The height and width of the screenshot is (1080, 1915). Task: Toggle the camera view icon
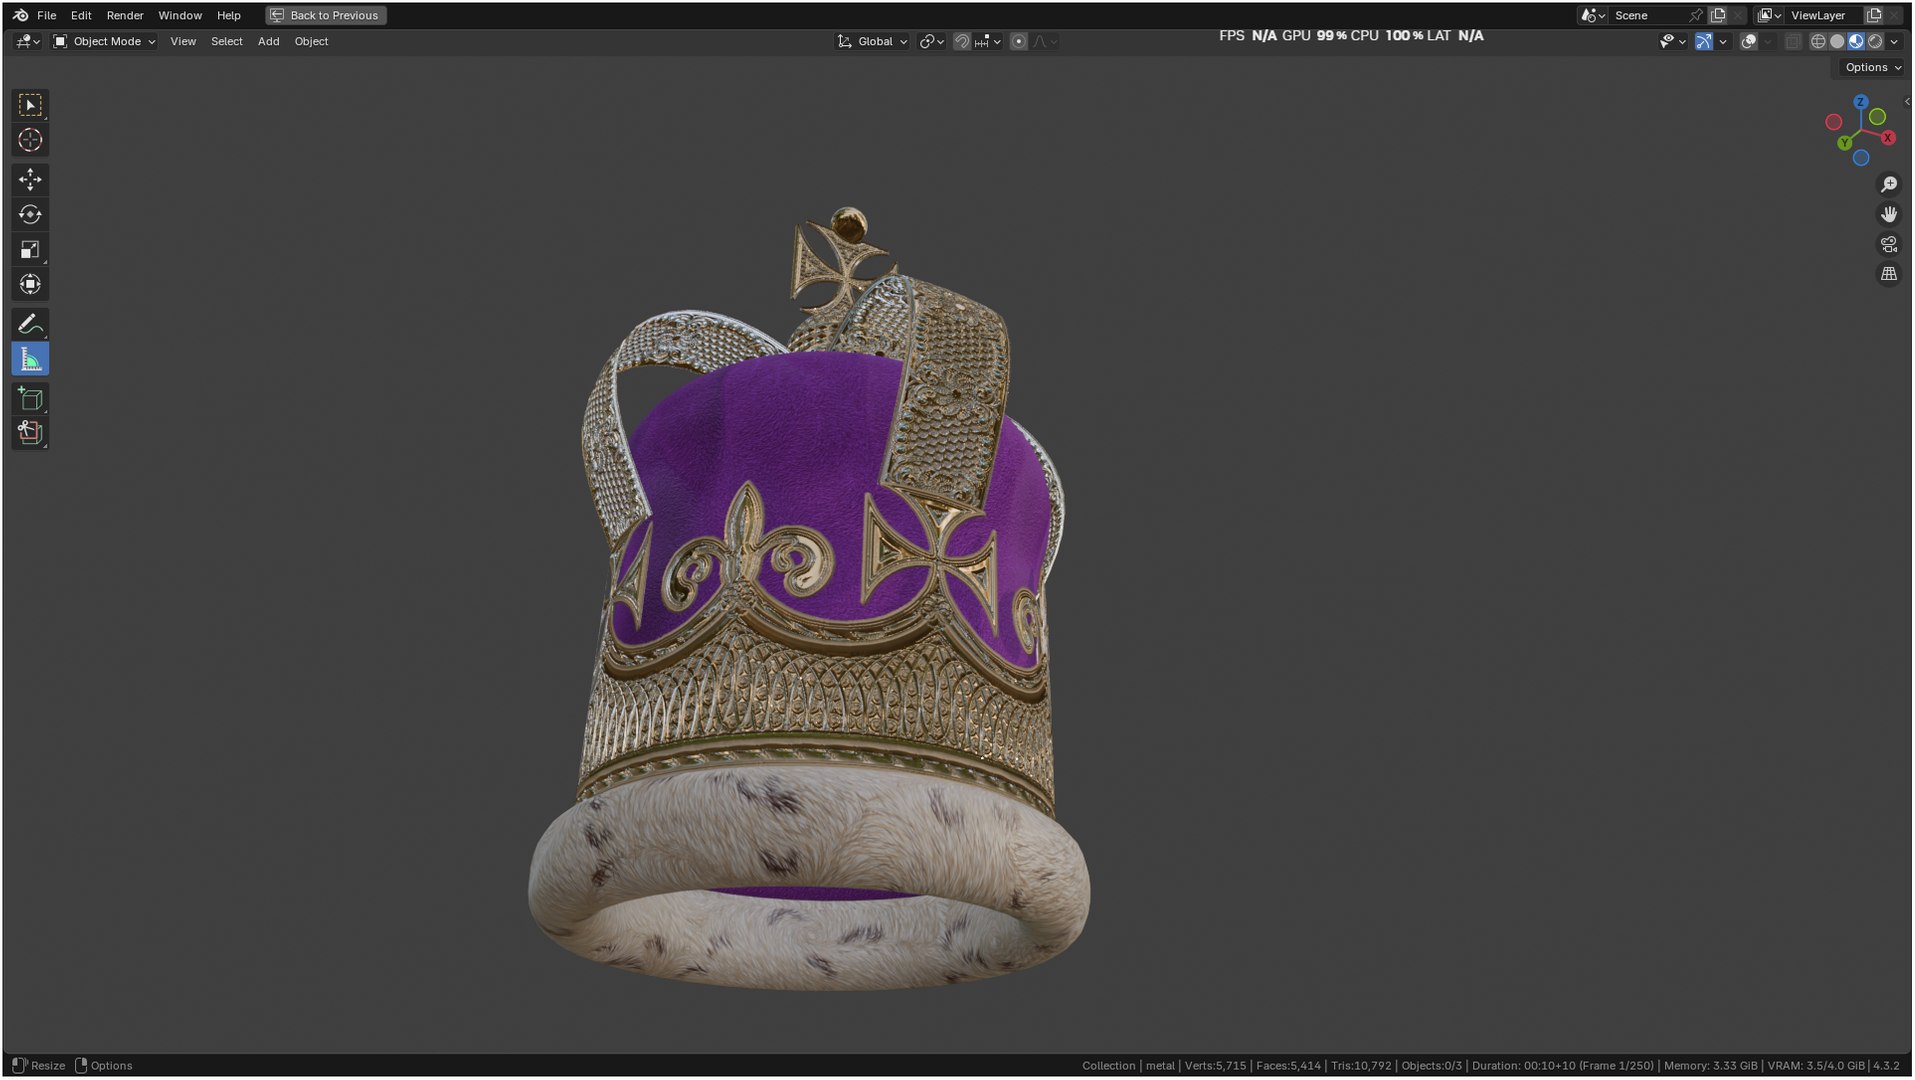[1889, 244]
